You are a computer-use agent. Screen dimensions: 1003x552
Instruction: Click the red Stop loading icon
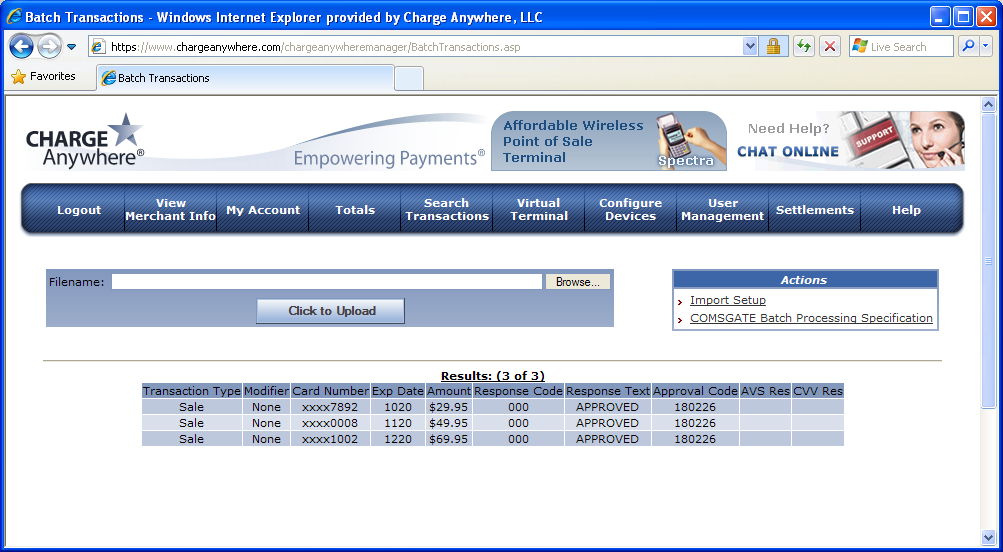pyautogui.click(x=830, y=47)
